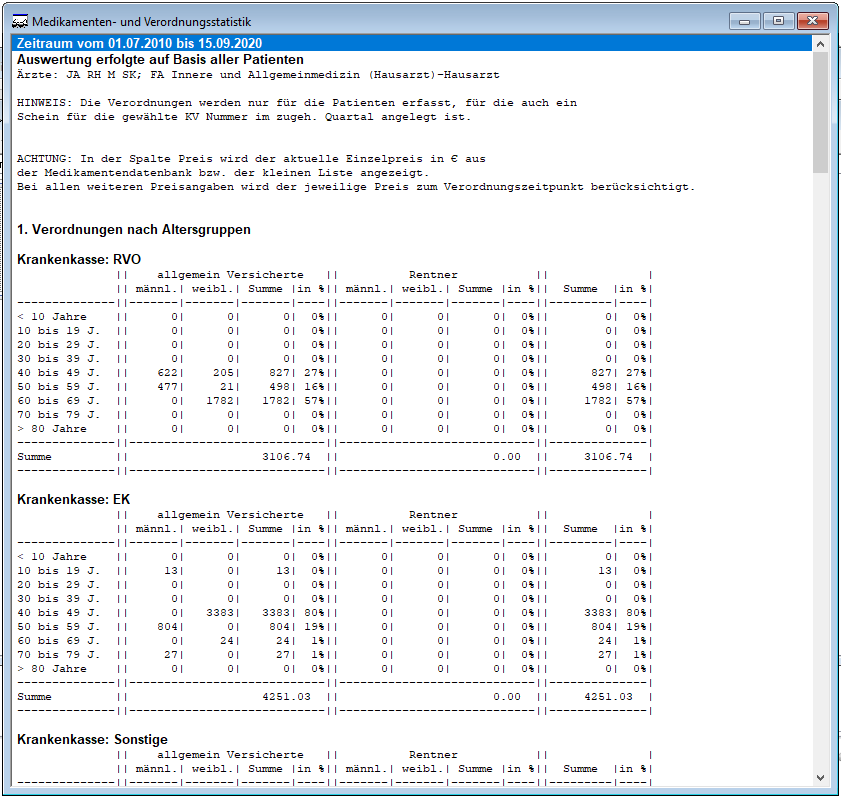Click '50 bis 59 J.' row label in RVO table

[x=58, y=387]
